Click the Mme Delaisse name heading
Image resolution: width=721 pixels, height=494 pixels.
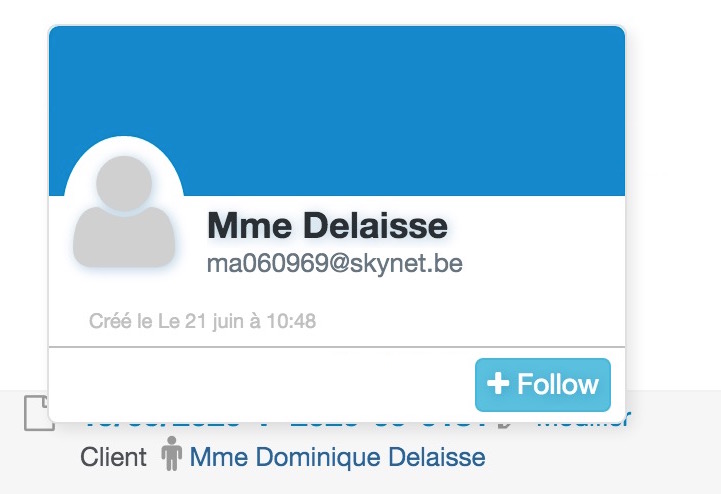pyautogui.click(x=327, y=225)
